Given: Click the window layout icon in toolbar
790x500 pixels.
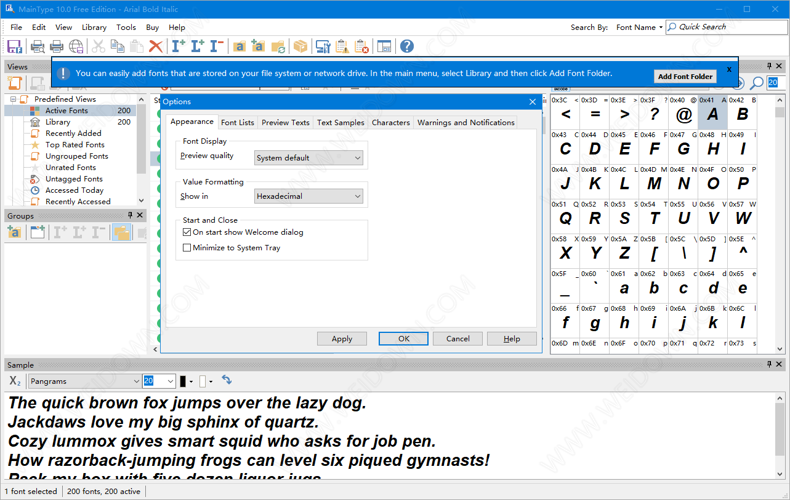Looking at the screenshot, I should point(384,47).
